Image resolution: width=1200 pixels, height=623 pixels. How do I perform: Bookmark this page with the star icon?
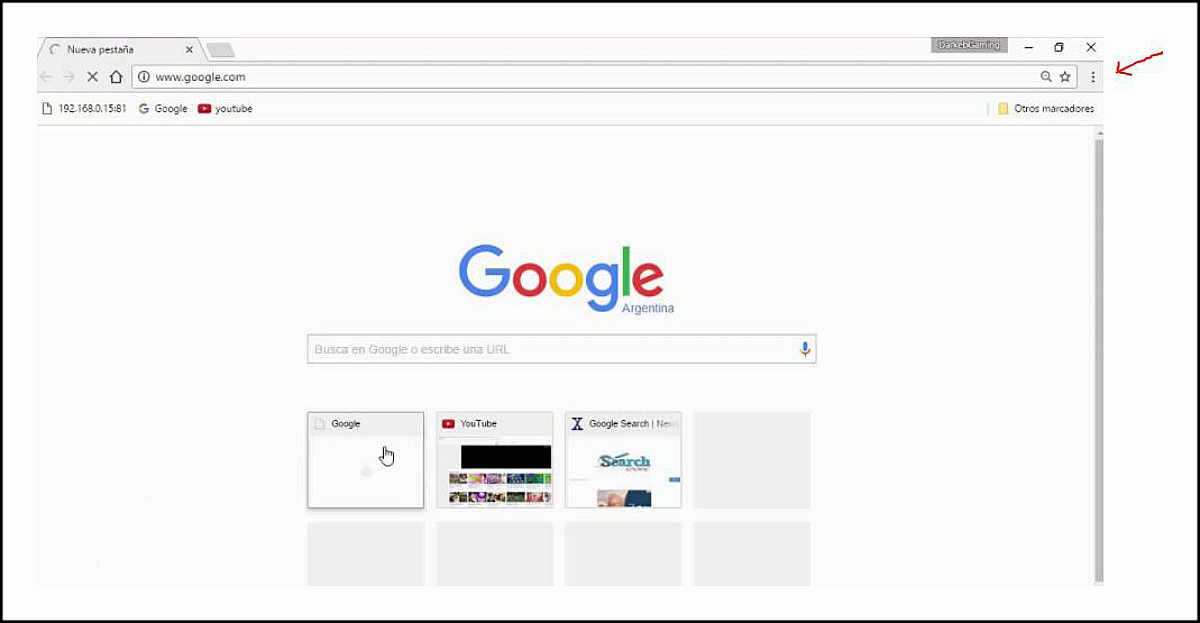(1065, 77)
